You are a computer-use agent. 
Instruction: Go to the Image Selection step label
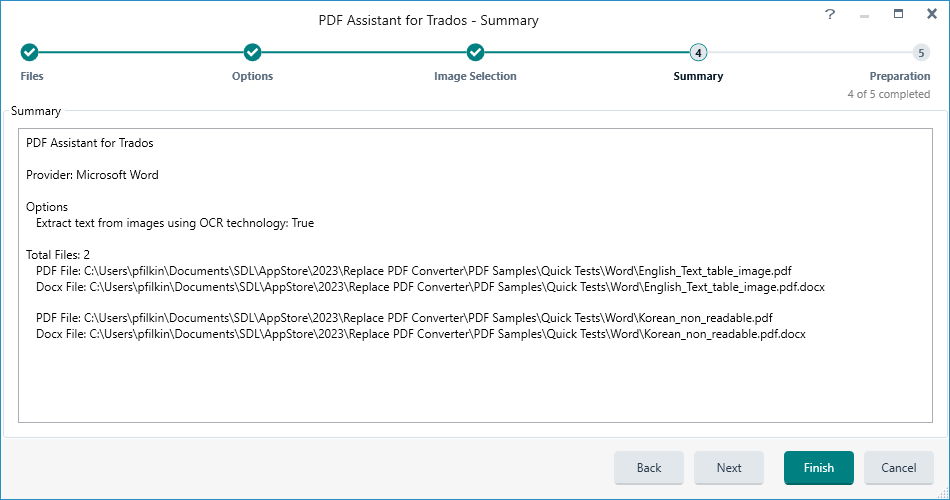click(475, 76)
